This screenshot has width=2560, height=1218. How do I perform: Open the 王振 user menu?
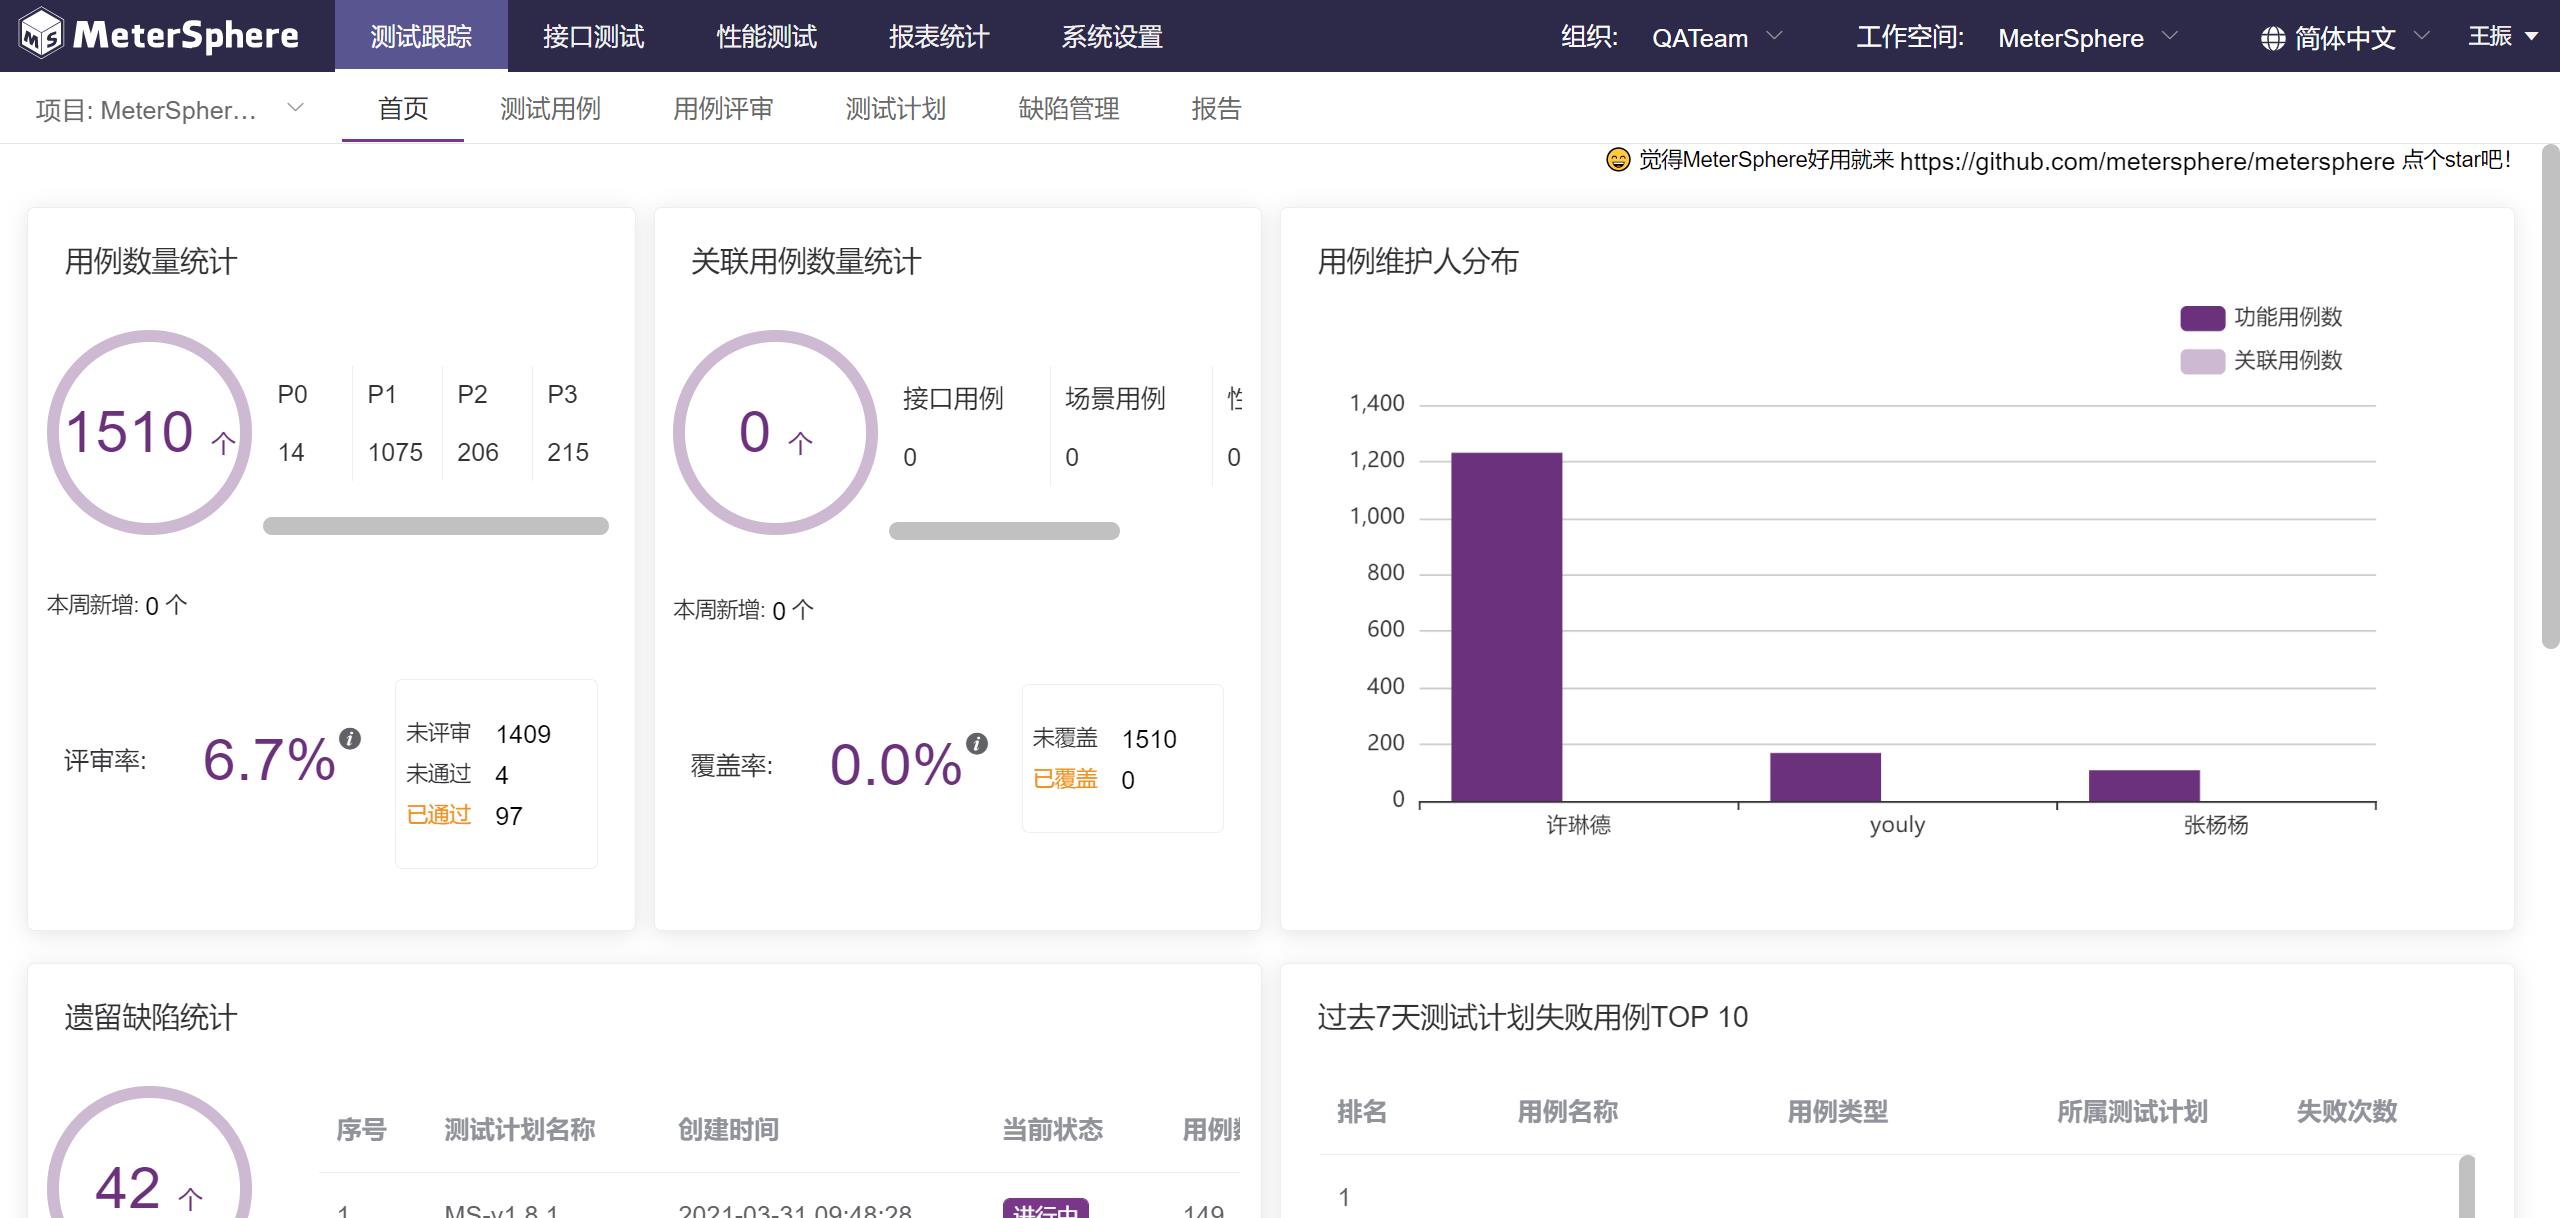point(2503,36)
